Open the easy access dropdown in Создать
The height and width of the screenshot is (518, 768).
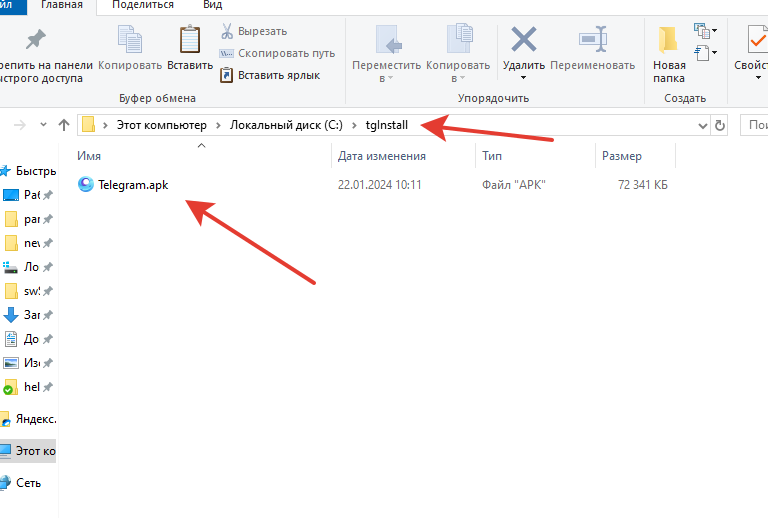[x=705, y=52]
